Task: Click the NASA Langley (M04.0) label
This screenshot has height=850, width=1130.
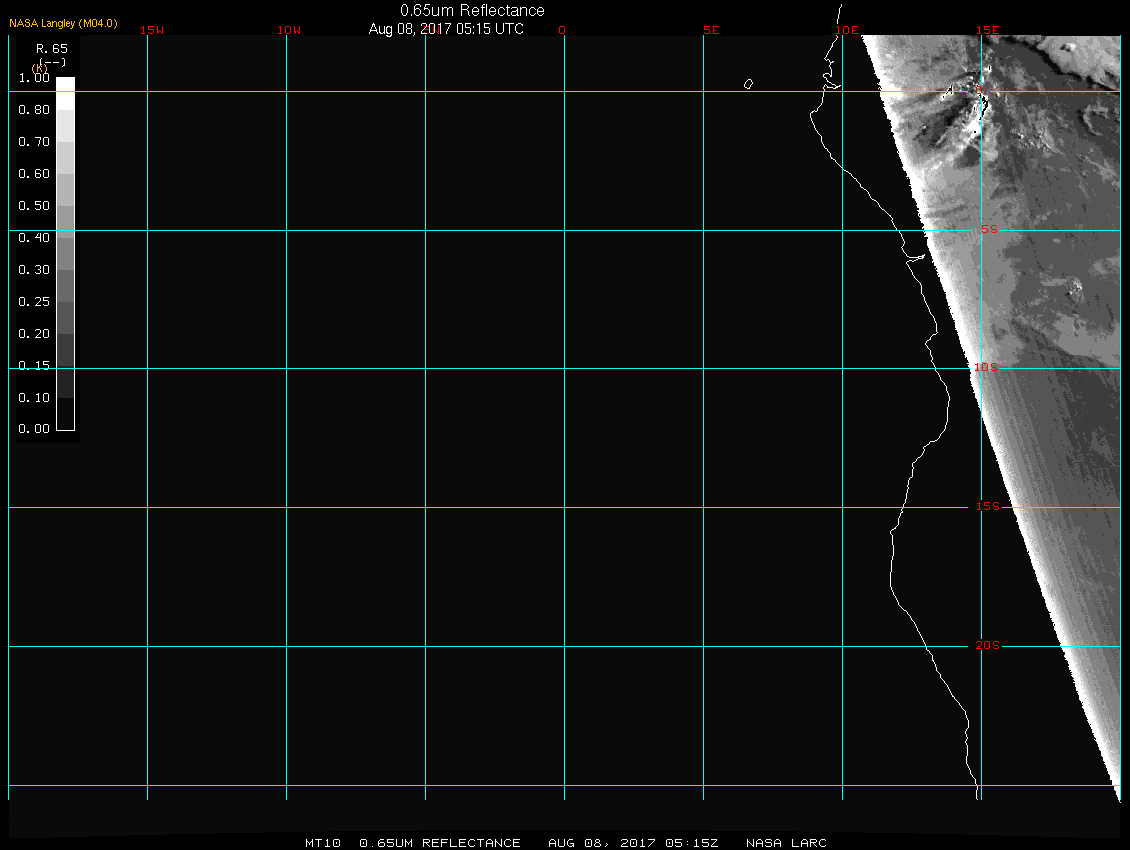Action: [63, 23]
